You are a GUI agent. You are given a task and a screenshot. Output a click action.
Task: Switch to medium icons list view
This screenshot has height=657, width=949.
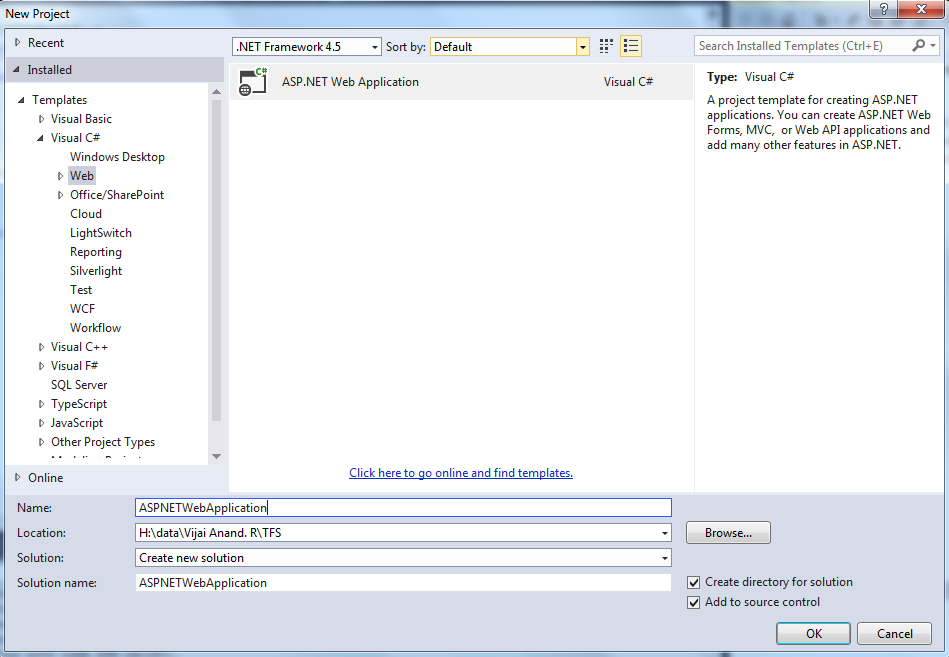click(x=631, y=46)
